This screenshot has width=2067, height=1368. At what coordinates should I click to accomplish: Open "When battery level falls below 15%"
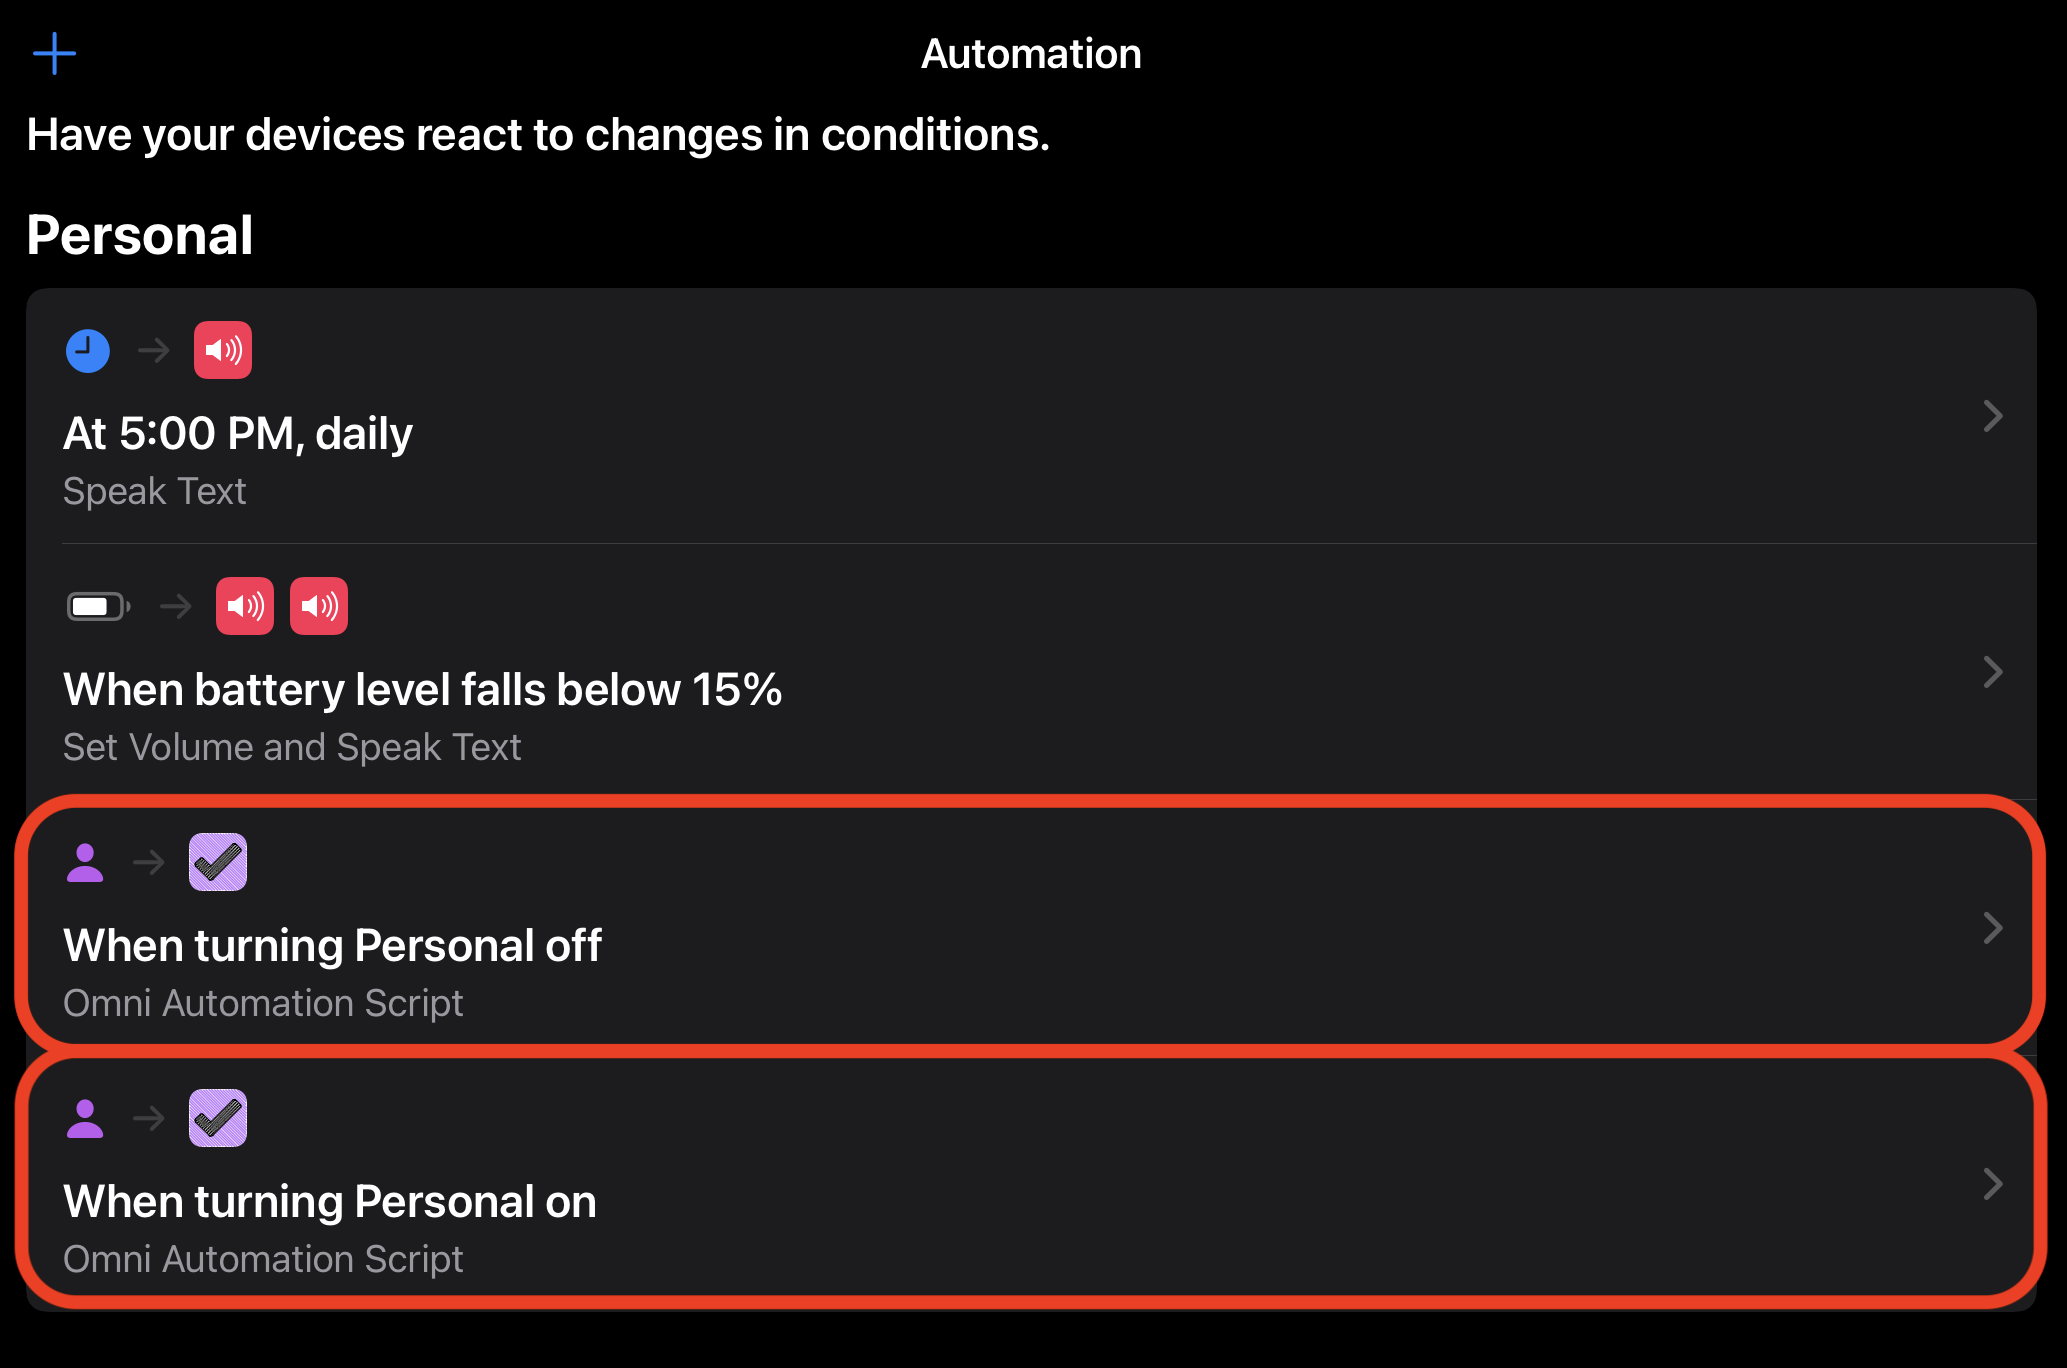422,690
